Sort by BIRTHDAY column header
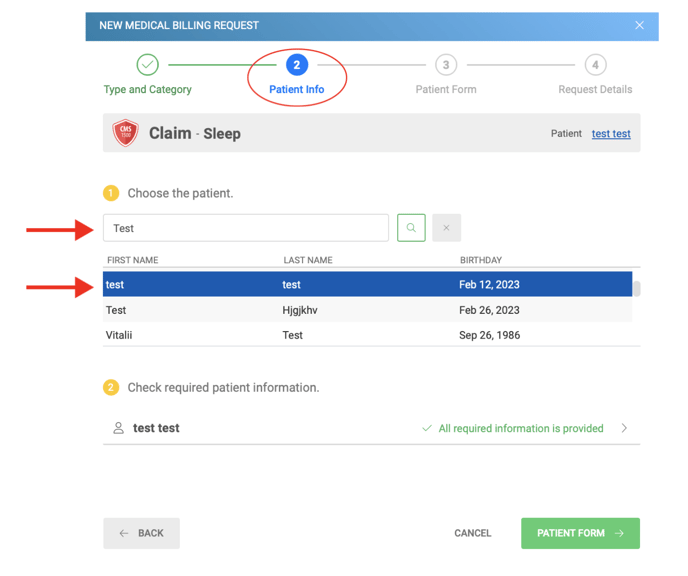The height and width of the screenshot is (576, 688). point(480,260)
